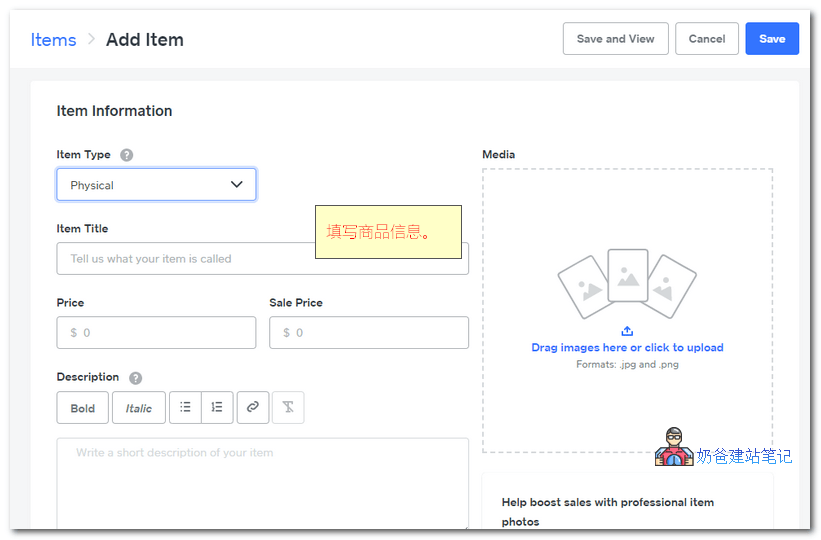Image resolution: width=821 pixels, height=540 pixels.
Task: Go back to Items via breadcrumb
Action: (53, 40)
